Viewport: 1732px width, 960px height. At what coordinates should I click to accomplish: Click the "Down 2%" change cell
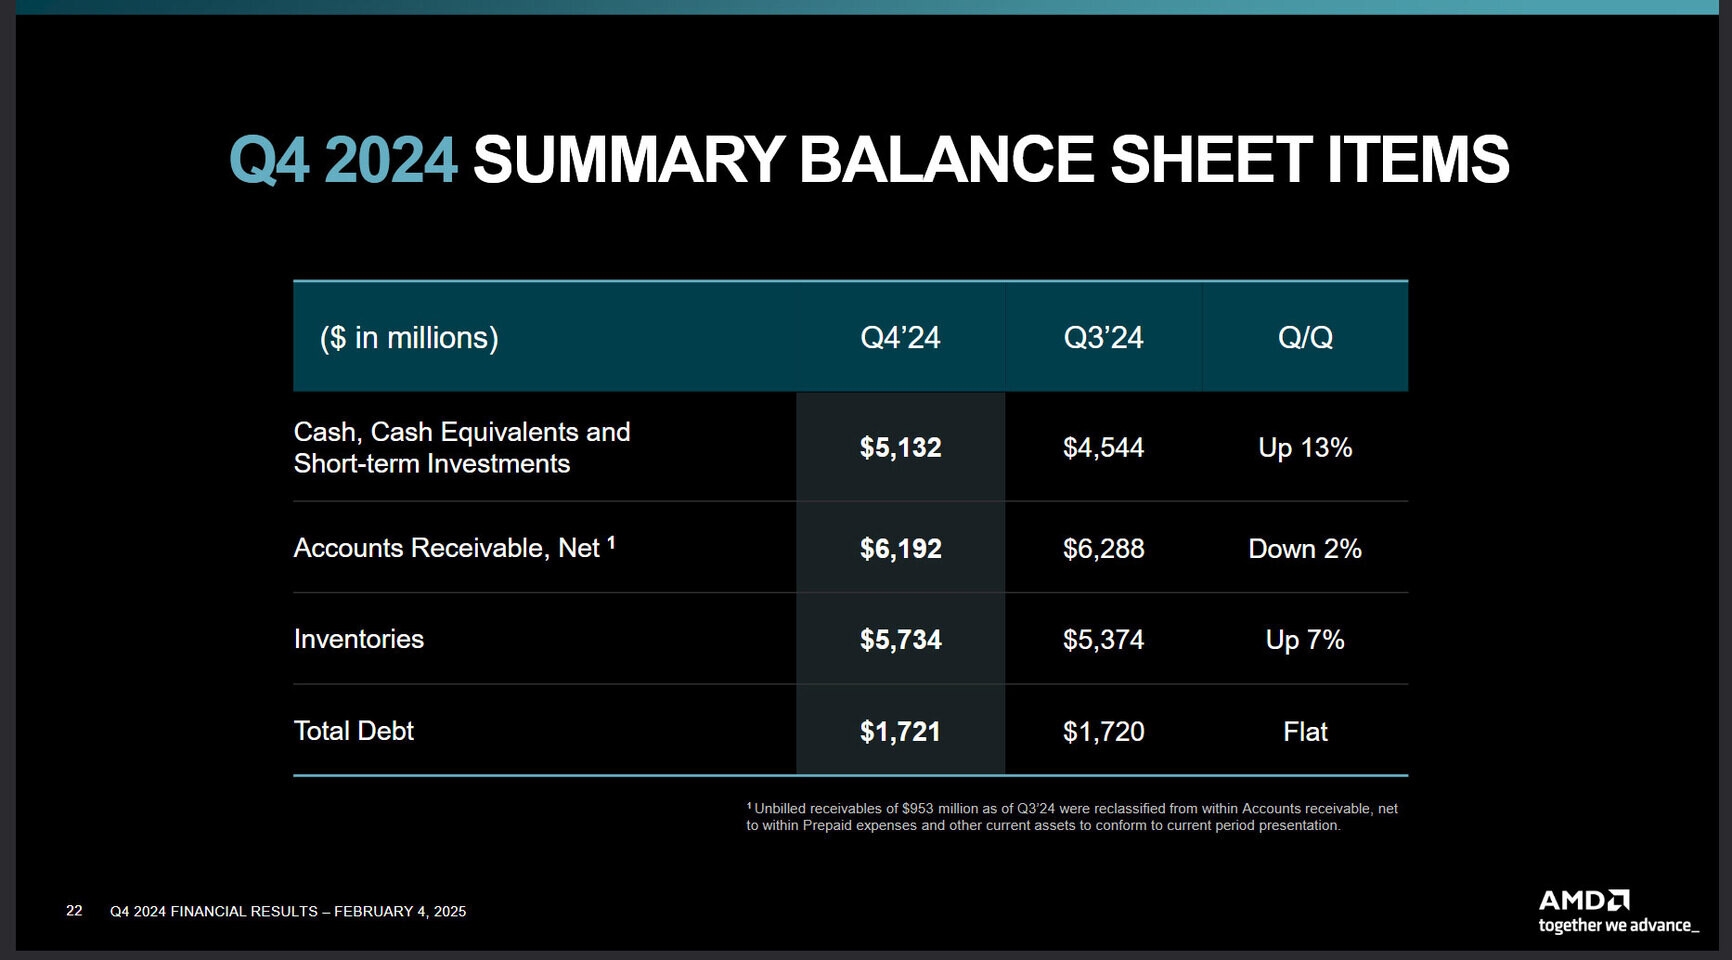(1305, 548)
